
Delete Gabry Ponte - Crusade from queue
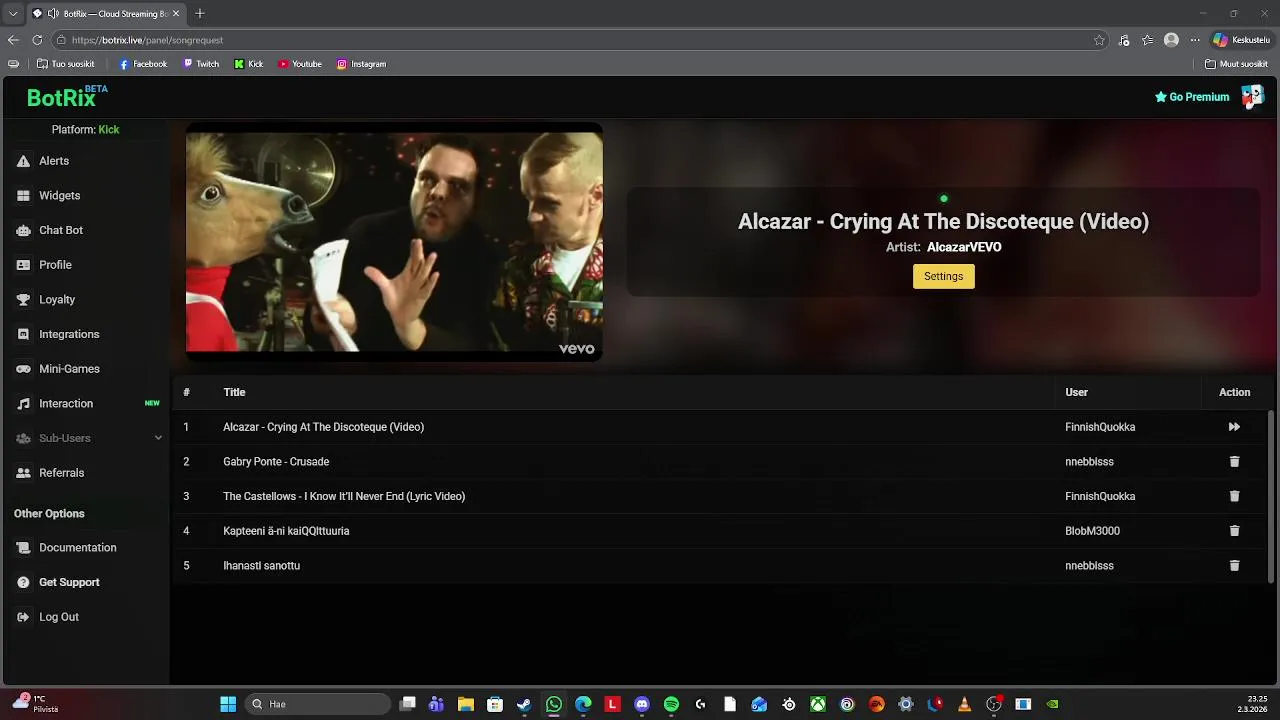coord(1234,462)
